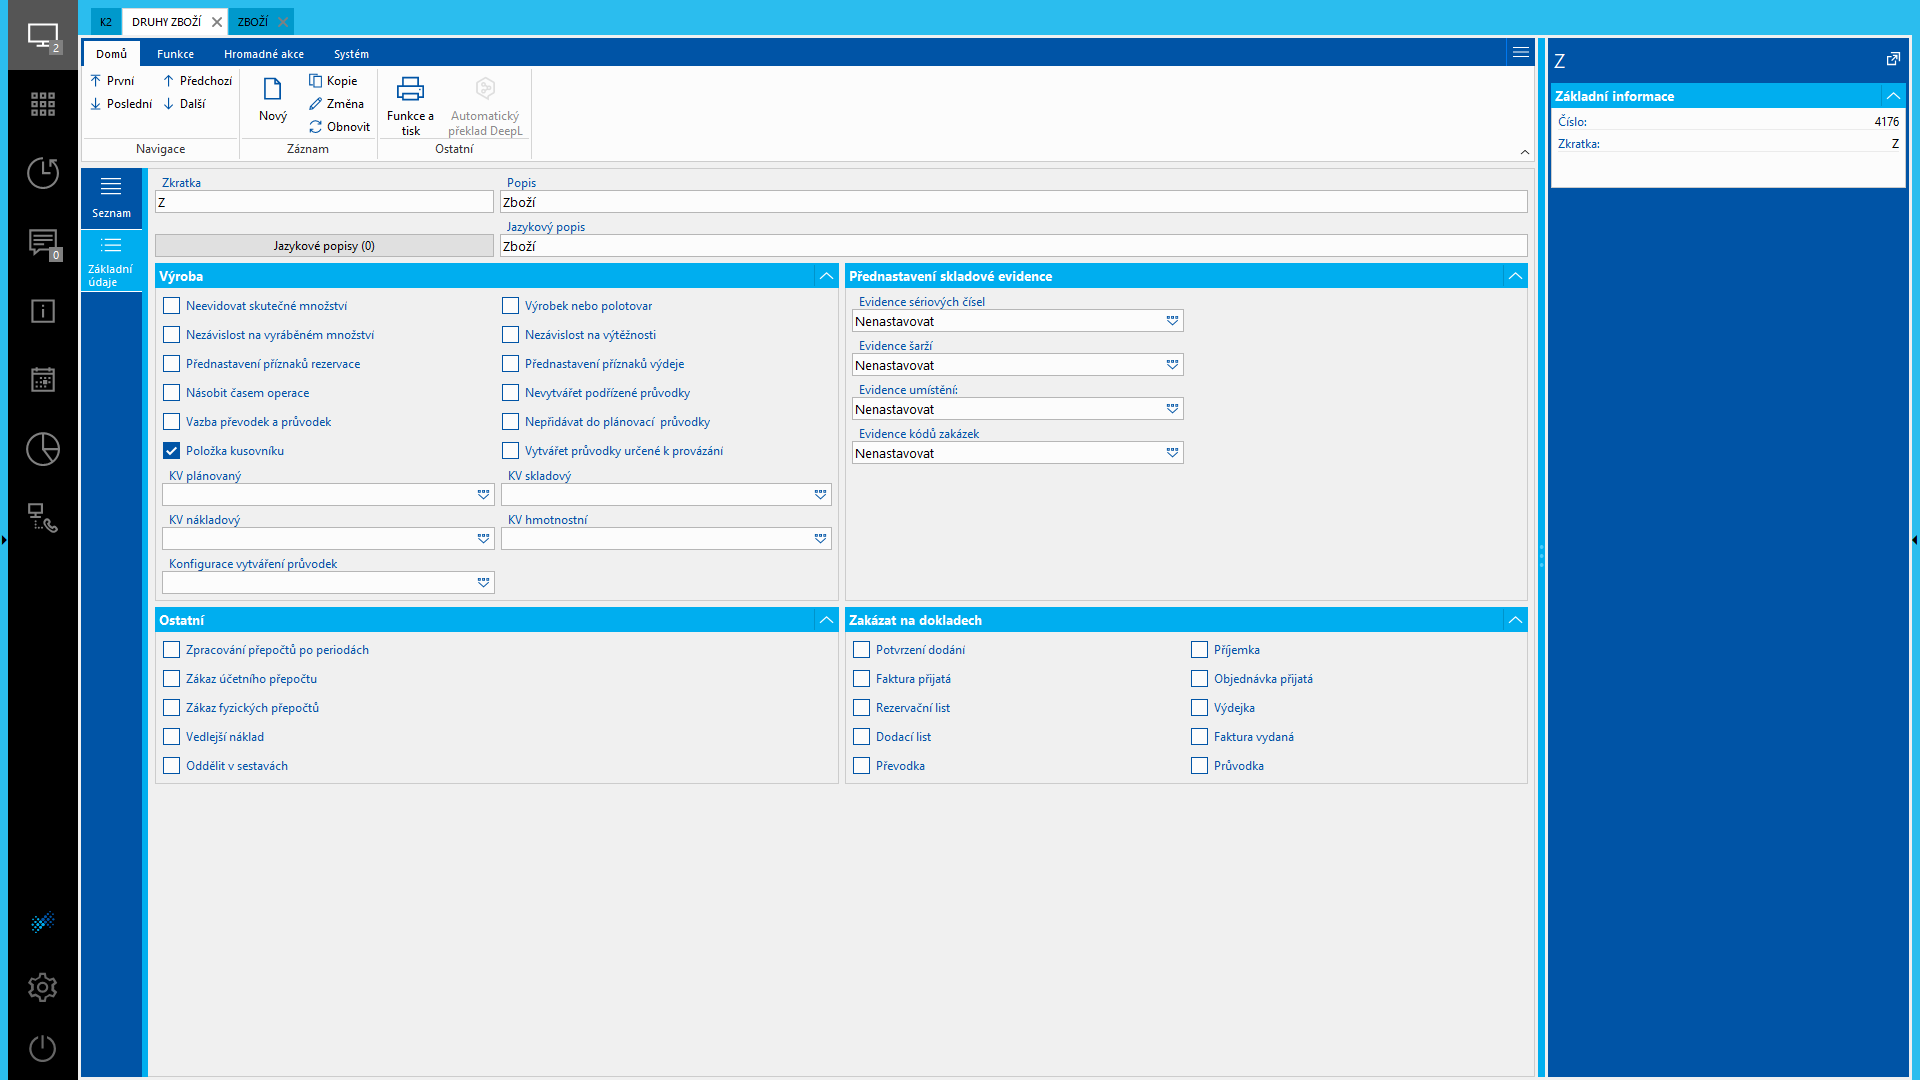Click the Popis text field
Screen dimensions: 1920x1080
click(1013, 202)
